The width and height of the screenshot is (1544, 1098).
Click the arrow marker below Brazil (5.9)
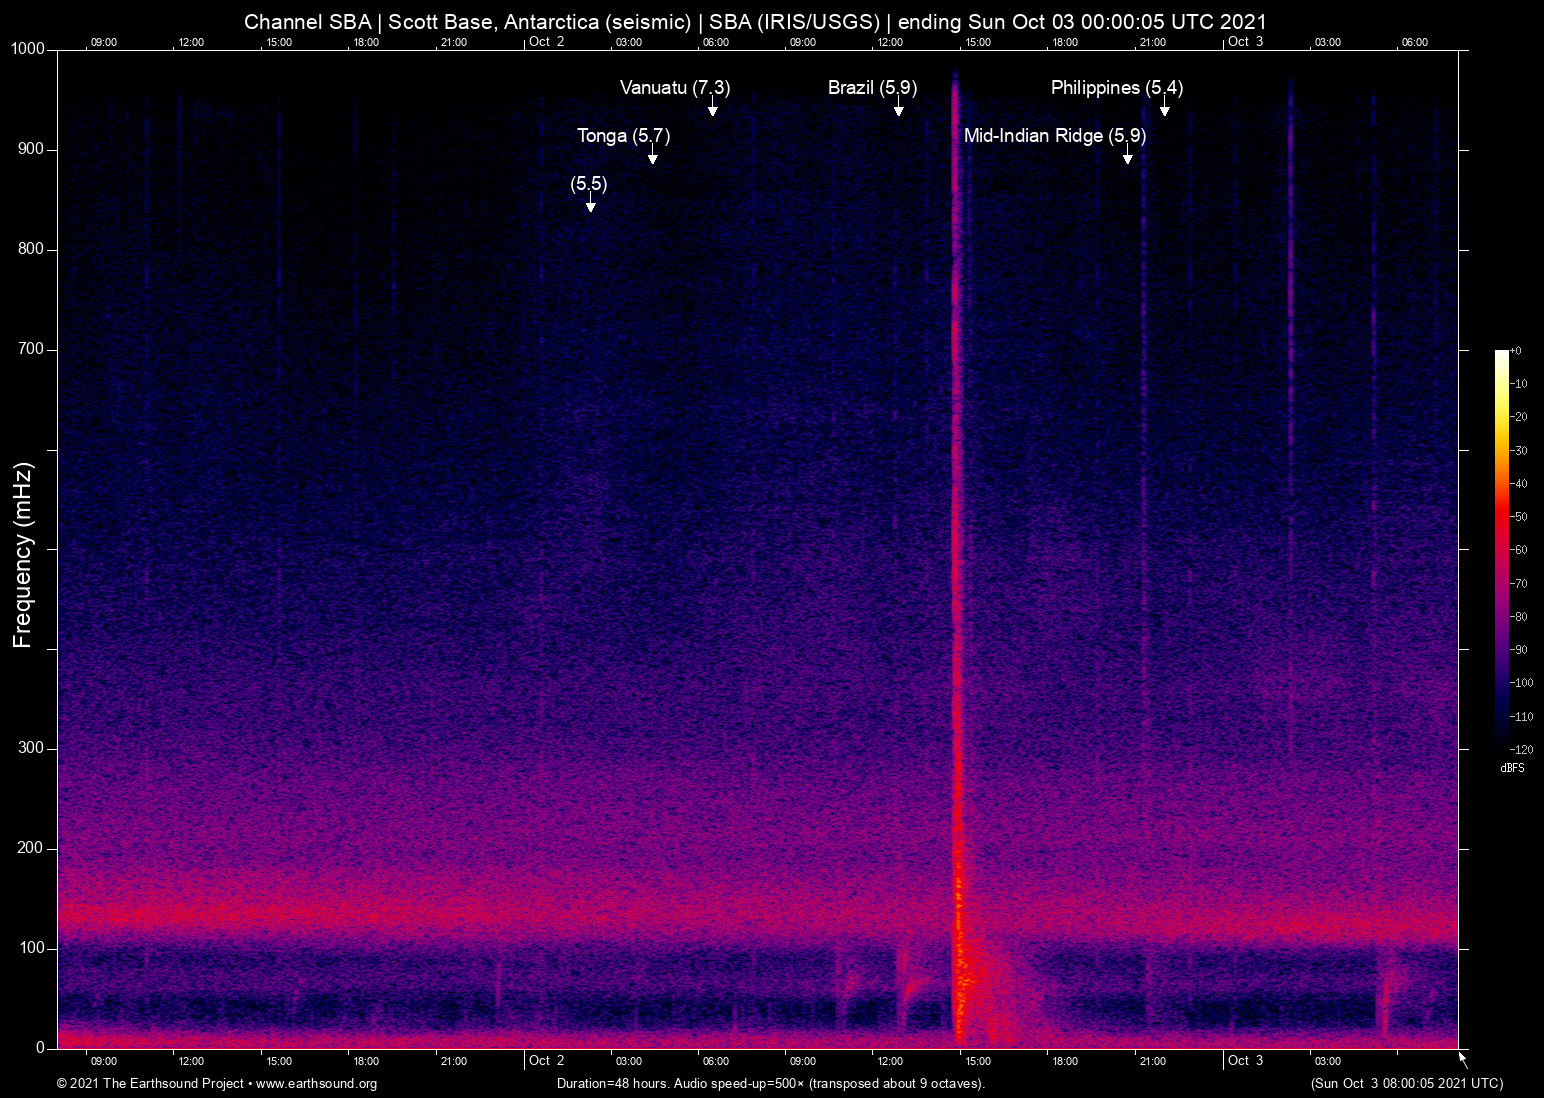[x=899, y=109]
